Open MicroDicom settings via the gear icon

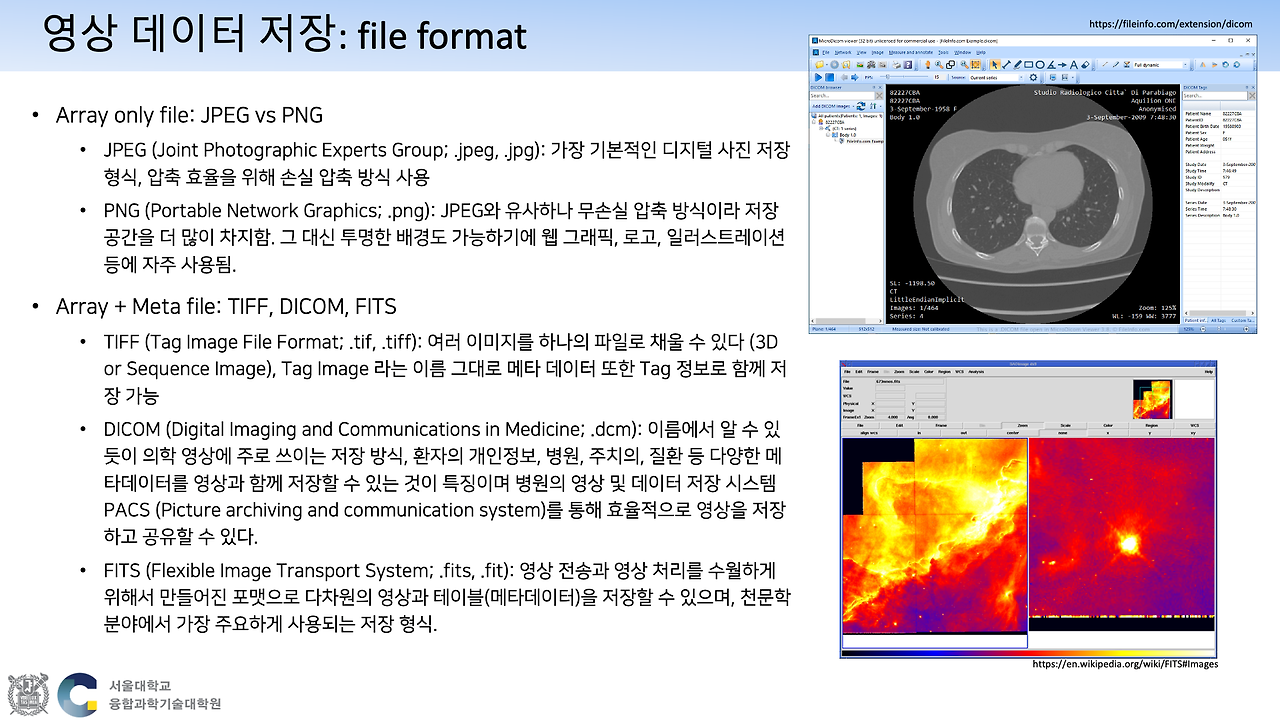point(1032,77)
